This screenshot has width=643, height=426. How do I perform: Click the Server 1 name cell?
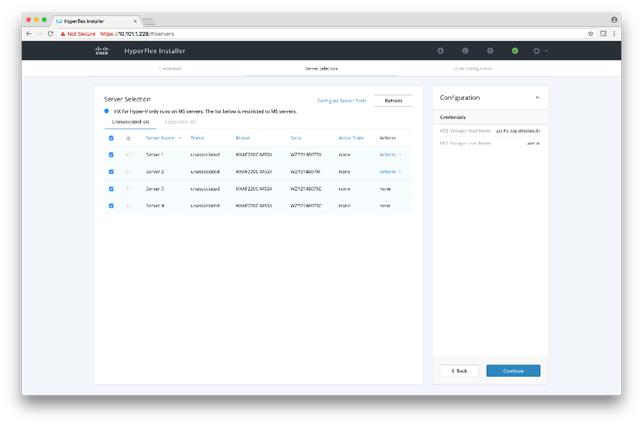(155, 155)
